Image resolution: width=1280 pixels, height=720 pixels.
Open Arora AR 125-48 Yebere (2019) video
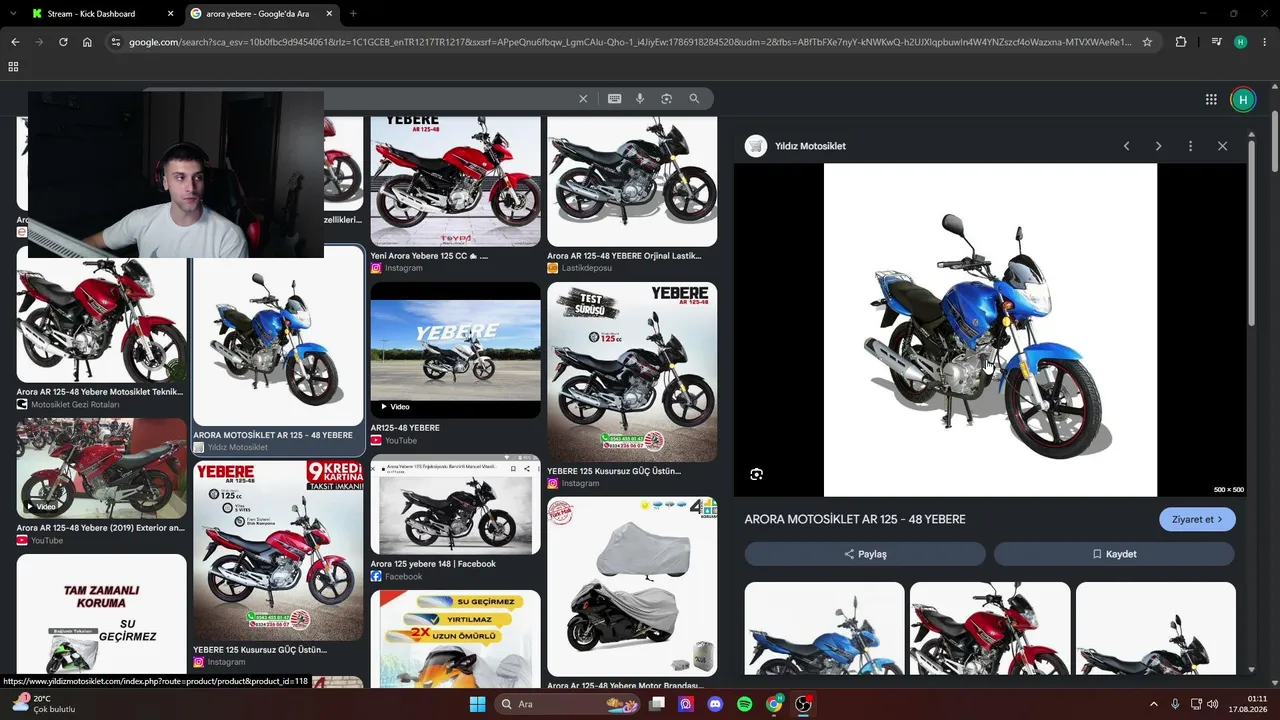[x=101, y=482]
